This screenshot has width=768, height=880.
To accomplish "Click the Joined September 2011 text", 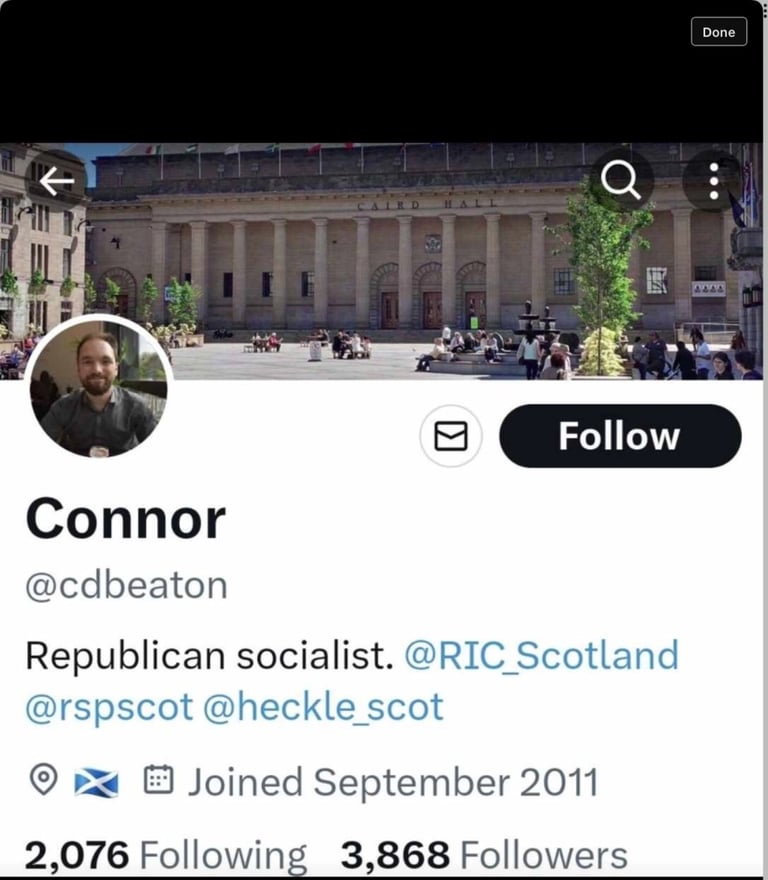I will pos(393,782).
